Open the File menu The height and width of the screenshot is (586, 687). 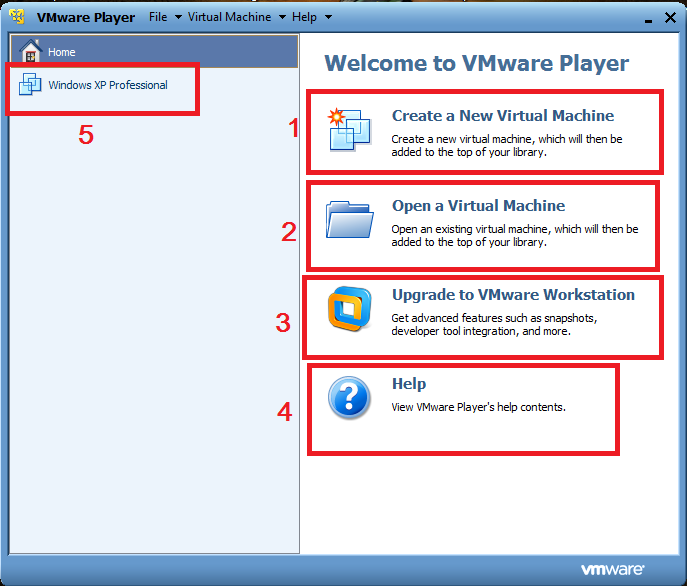coord(158,17)
